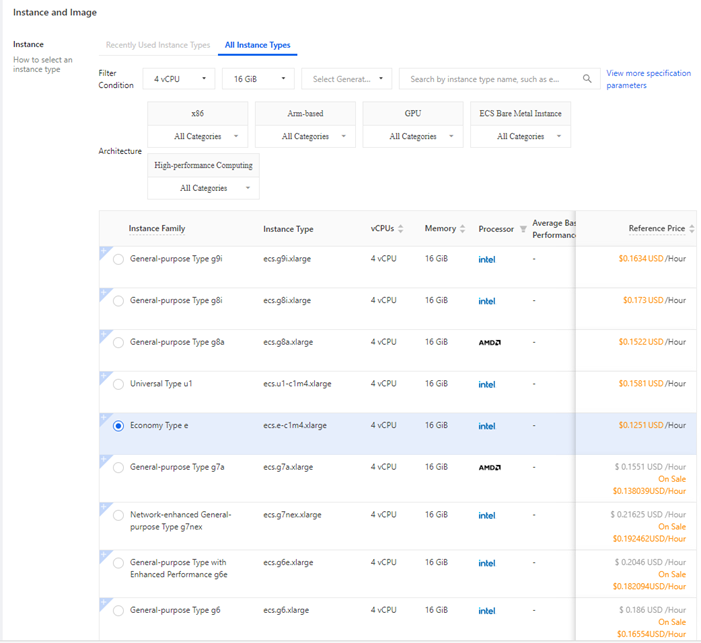Expand High-performance Computing All Categories dropdown
Viewport: 701px width, 643px height.
(203, 188)
